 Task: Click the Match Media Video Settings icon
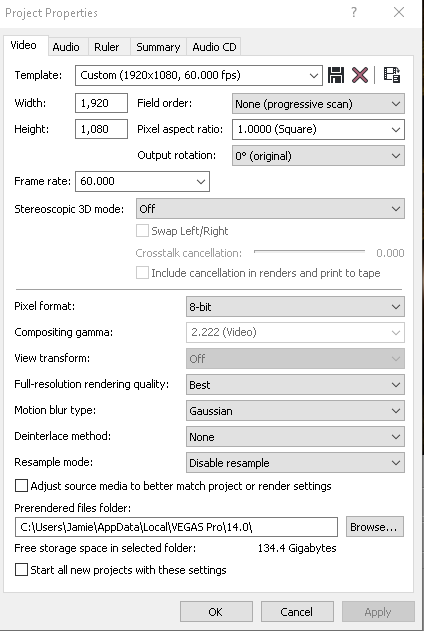pyautogui.click(x=392, y=75)
